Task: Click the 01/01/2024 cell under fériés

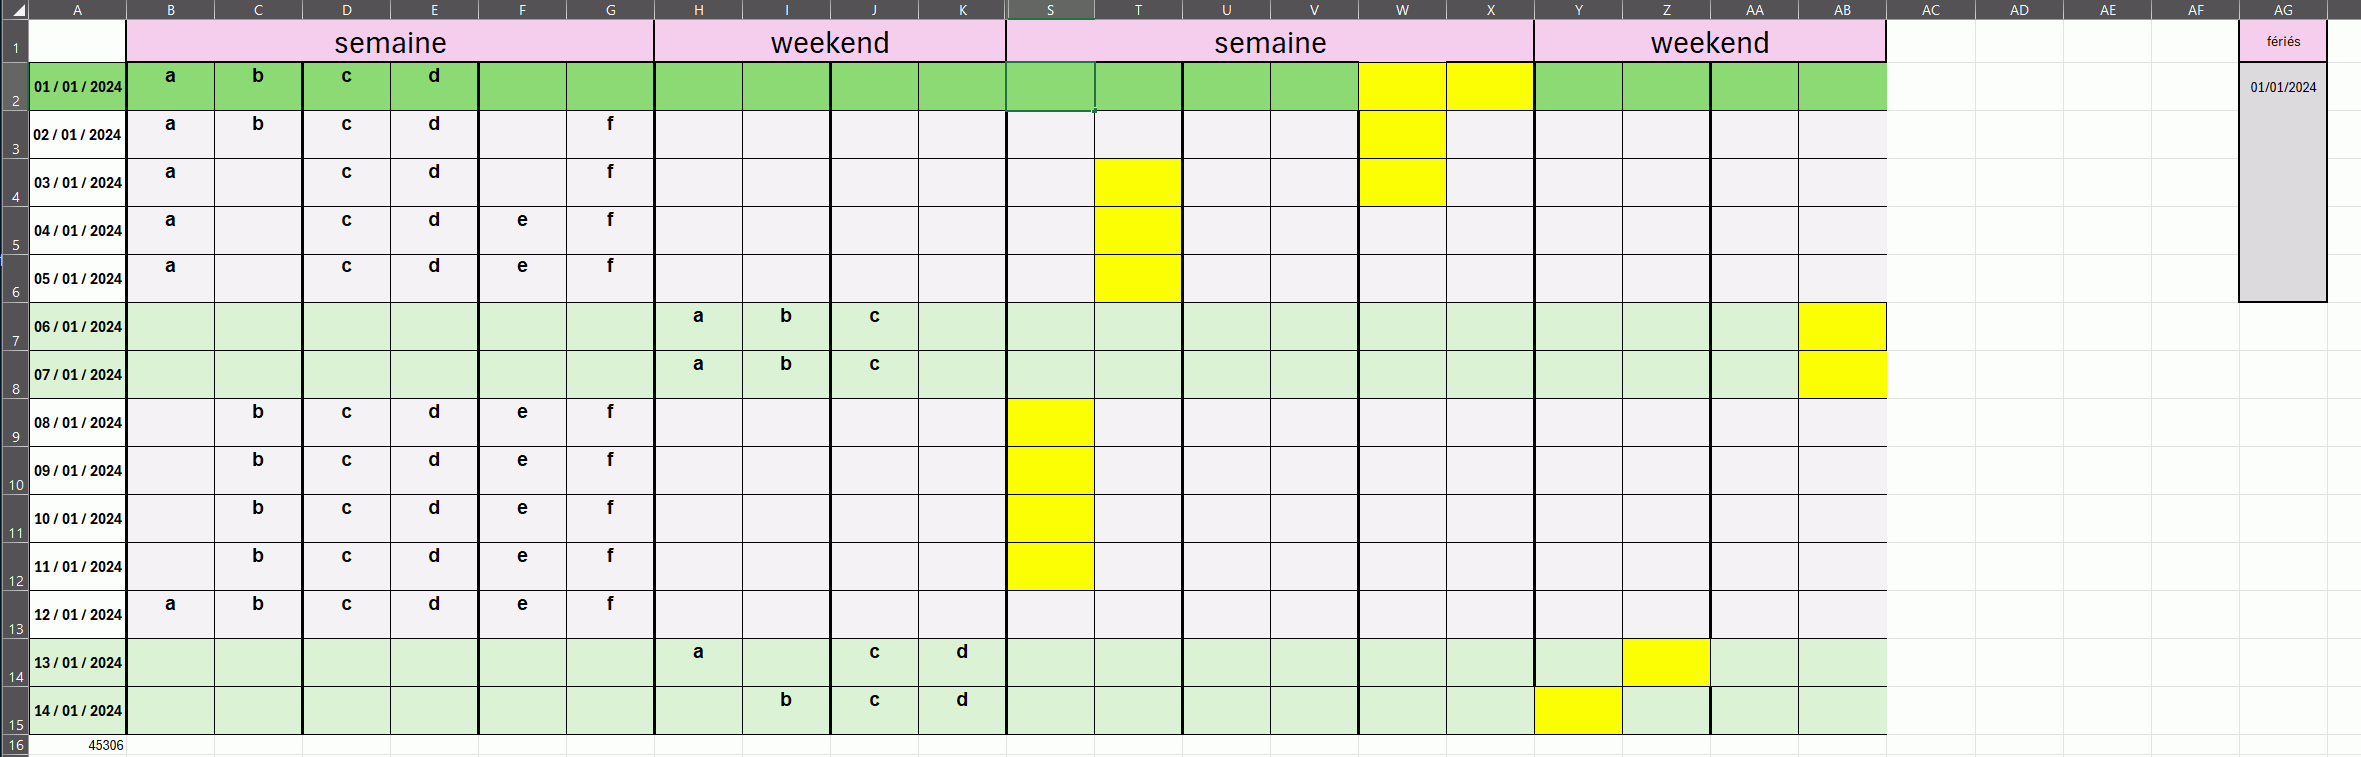Action: click(x=2283, y=87)
